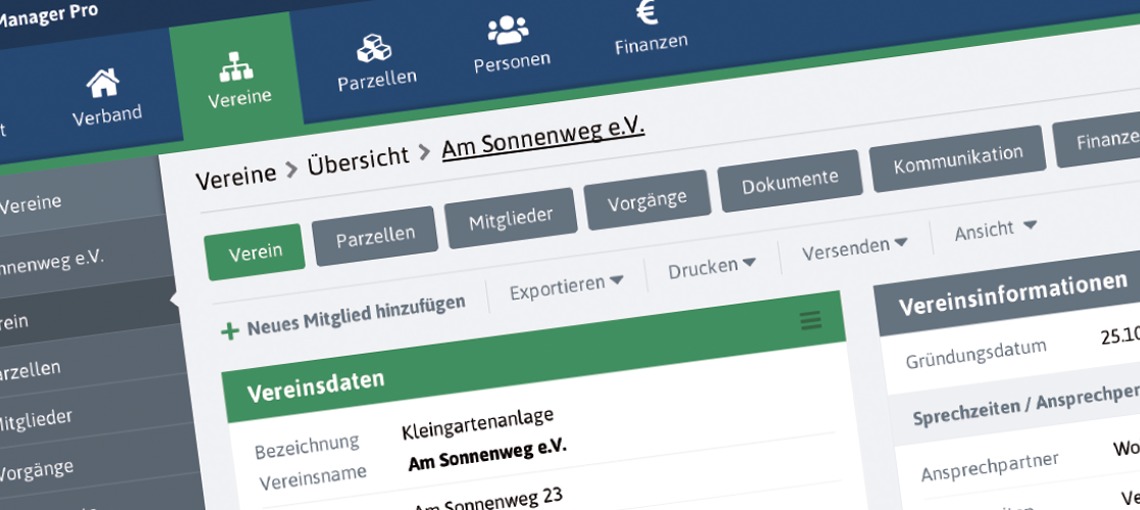
Task: Click the Vereinsname field label
Action: 313,478
